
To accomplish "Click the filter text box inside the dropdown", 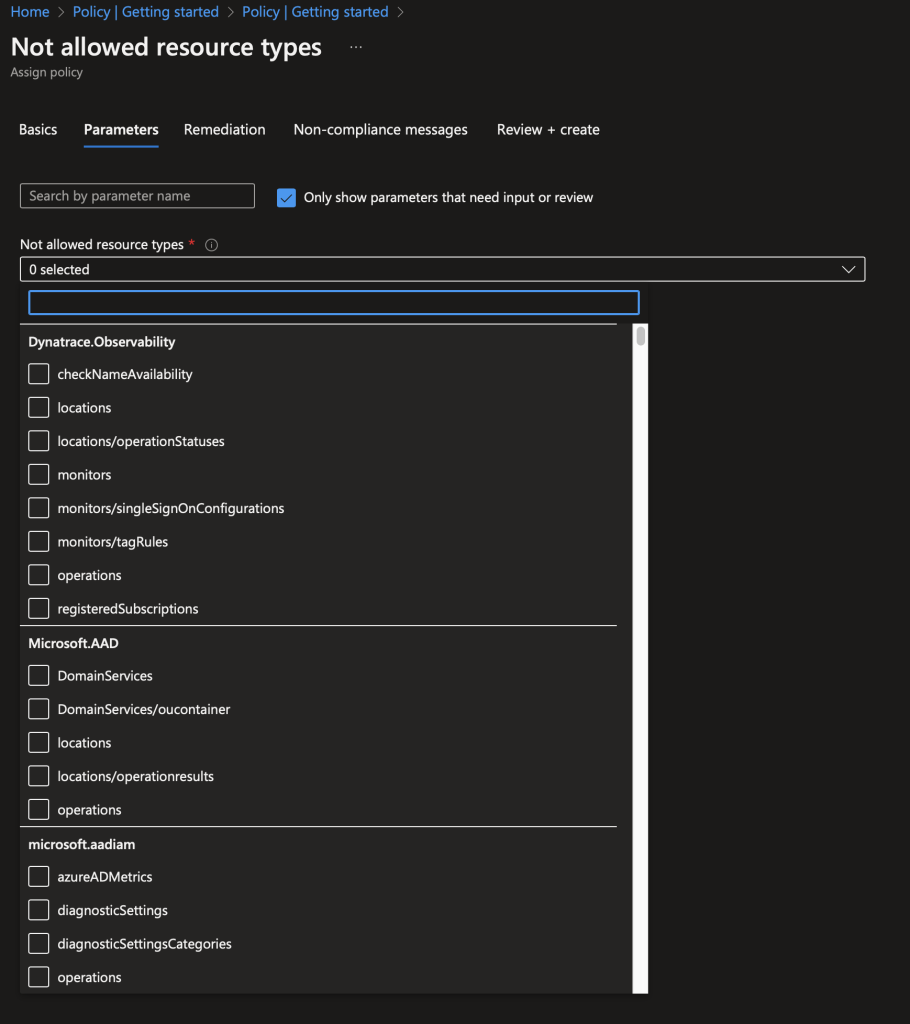I will click(x=334, y=302).
